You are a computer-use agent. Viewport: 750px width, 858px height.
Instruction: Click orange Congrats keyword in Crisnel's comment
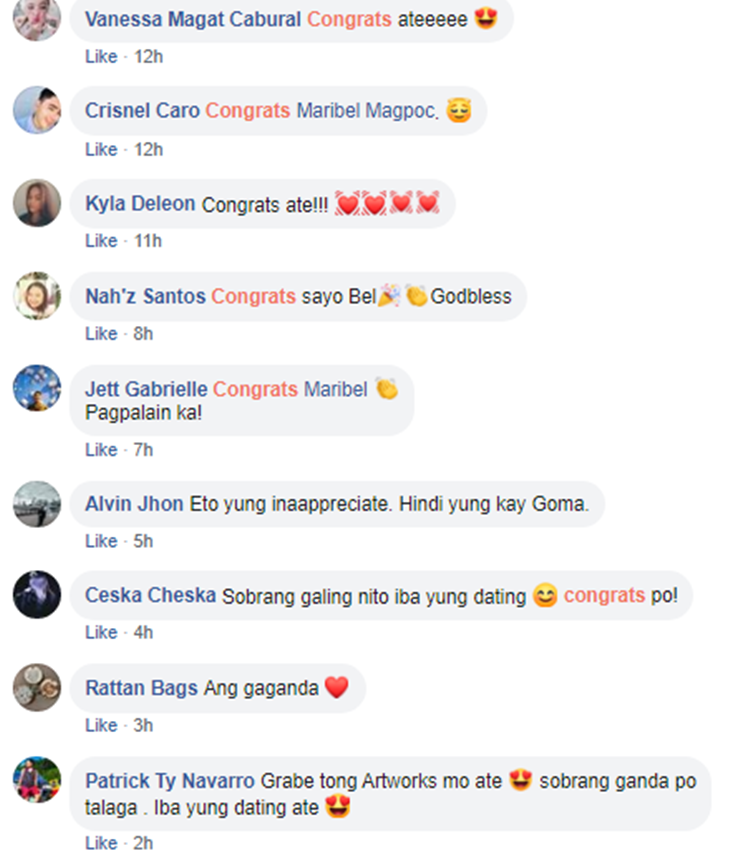click(x=248, y=111)
